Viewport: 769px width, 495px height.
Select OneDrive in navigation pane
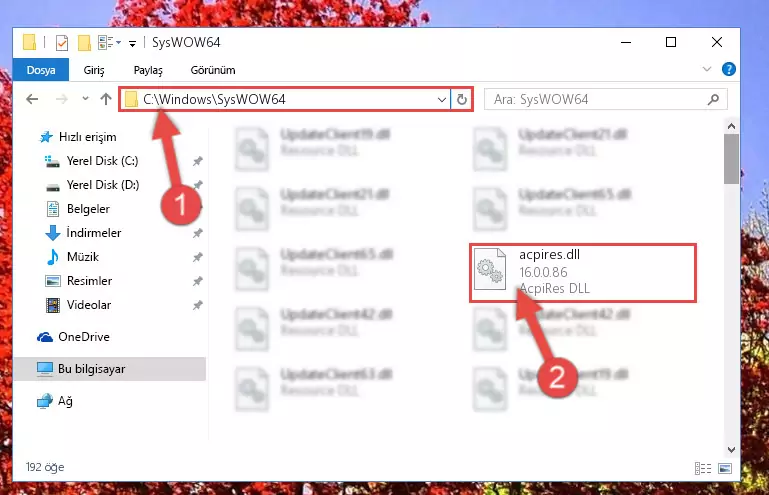pos(73,337)
